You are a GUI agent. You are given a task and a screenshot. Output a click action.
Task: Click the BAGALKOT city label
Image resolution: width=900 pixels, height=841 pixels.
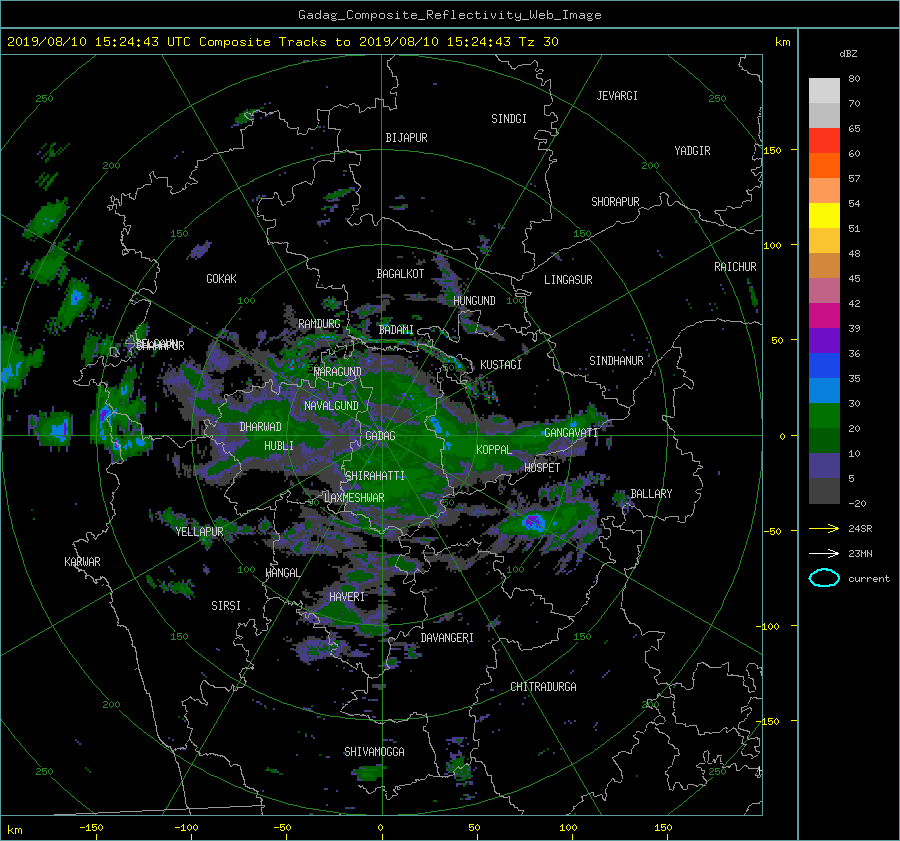coord(400,274)
